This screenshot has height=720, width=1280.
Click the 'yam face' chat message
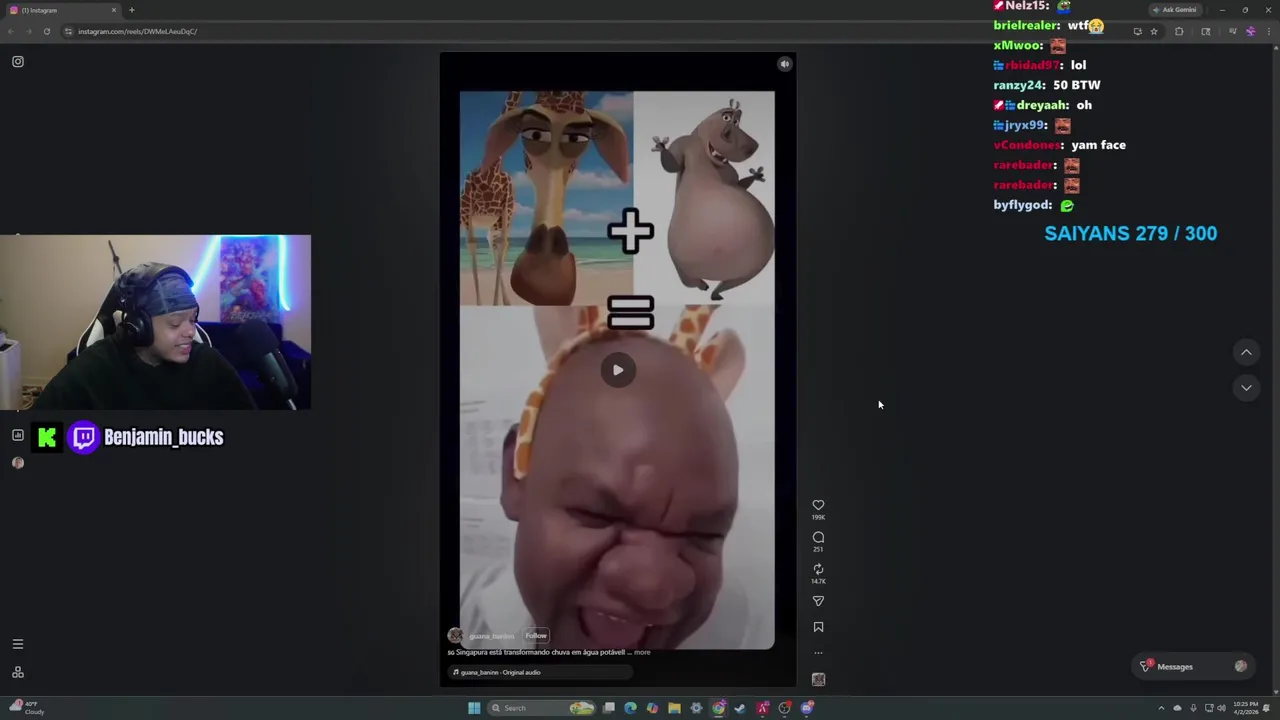coord(1098,145)
